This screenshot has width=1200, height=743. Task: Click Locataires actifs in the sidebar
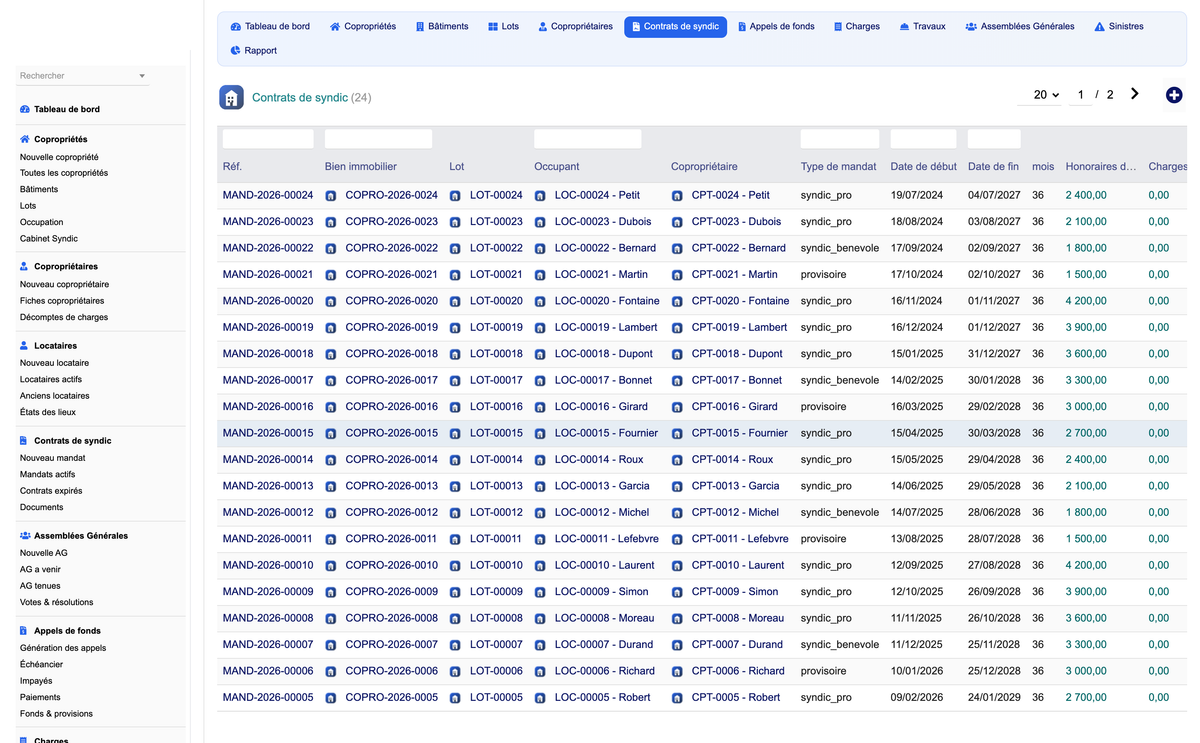point(51,379)
